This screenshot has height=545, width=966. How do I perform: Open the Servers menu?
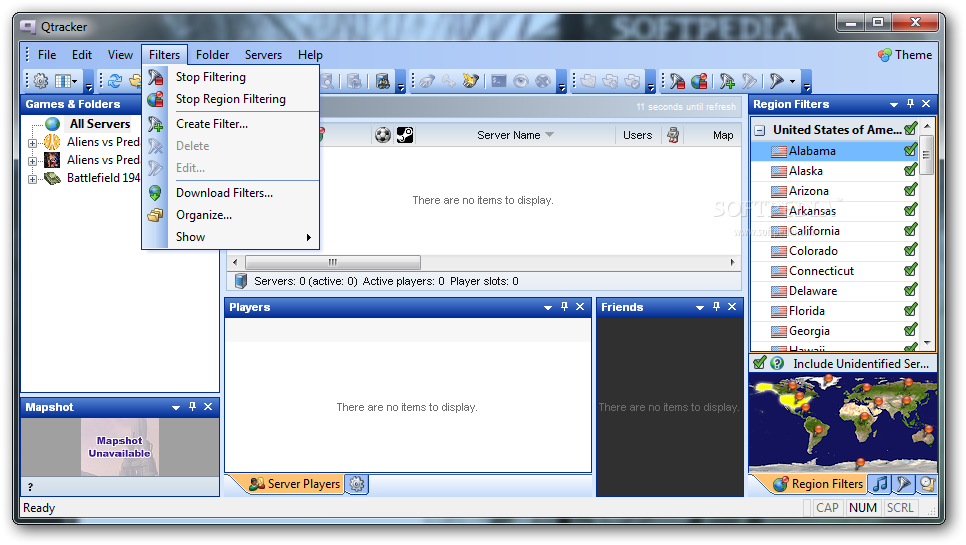click(x=263, y=55)
